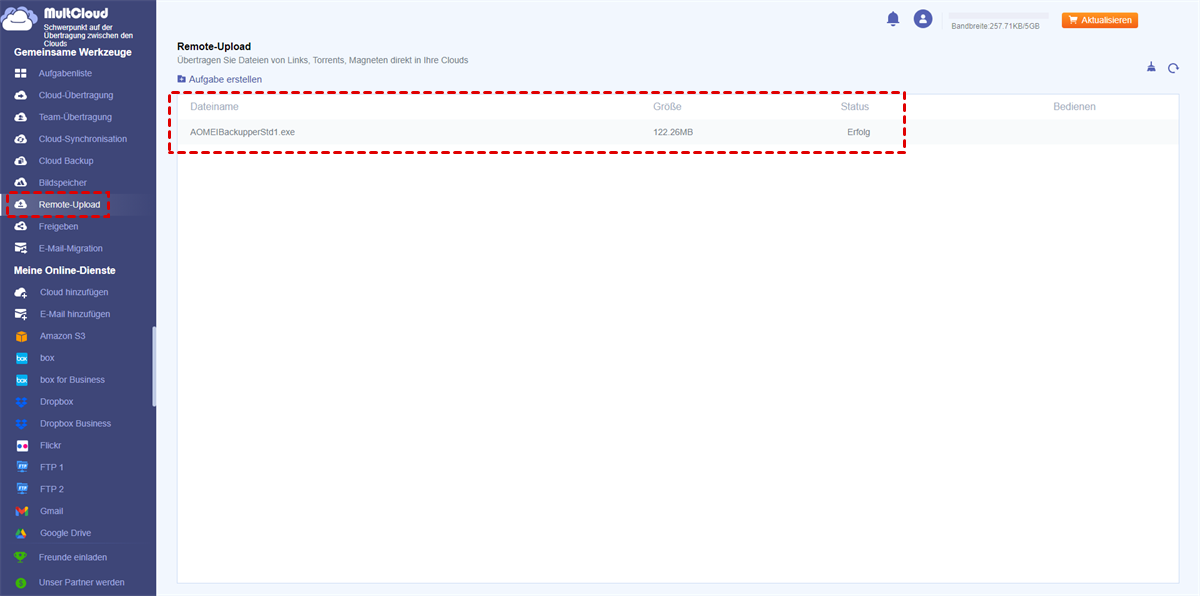Click the Freigeben folder icon
1200x596 pixels.
tap(21, 226)
